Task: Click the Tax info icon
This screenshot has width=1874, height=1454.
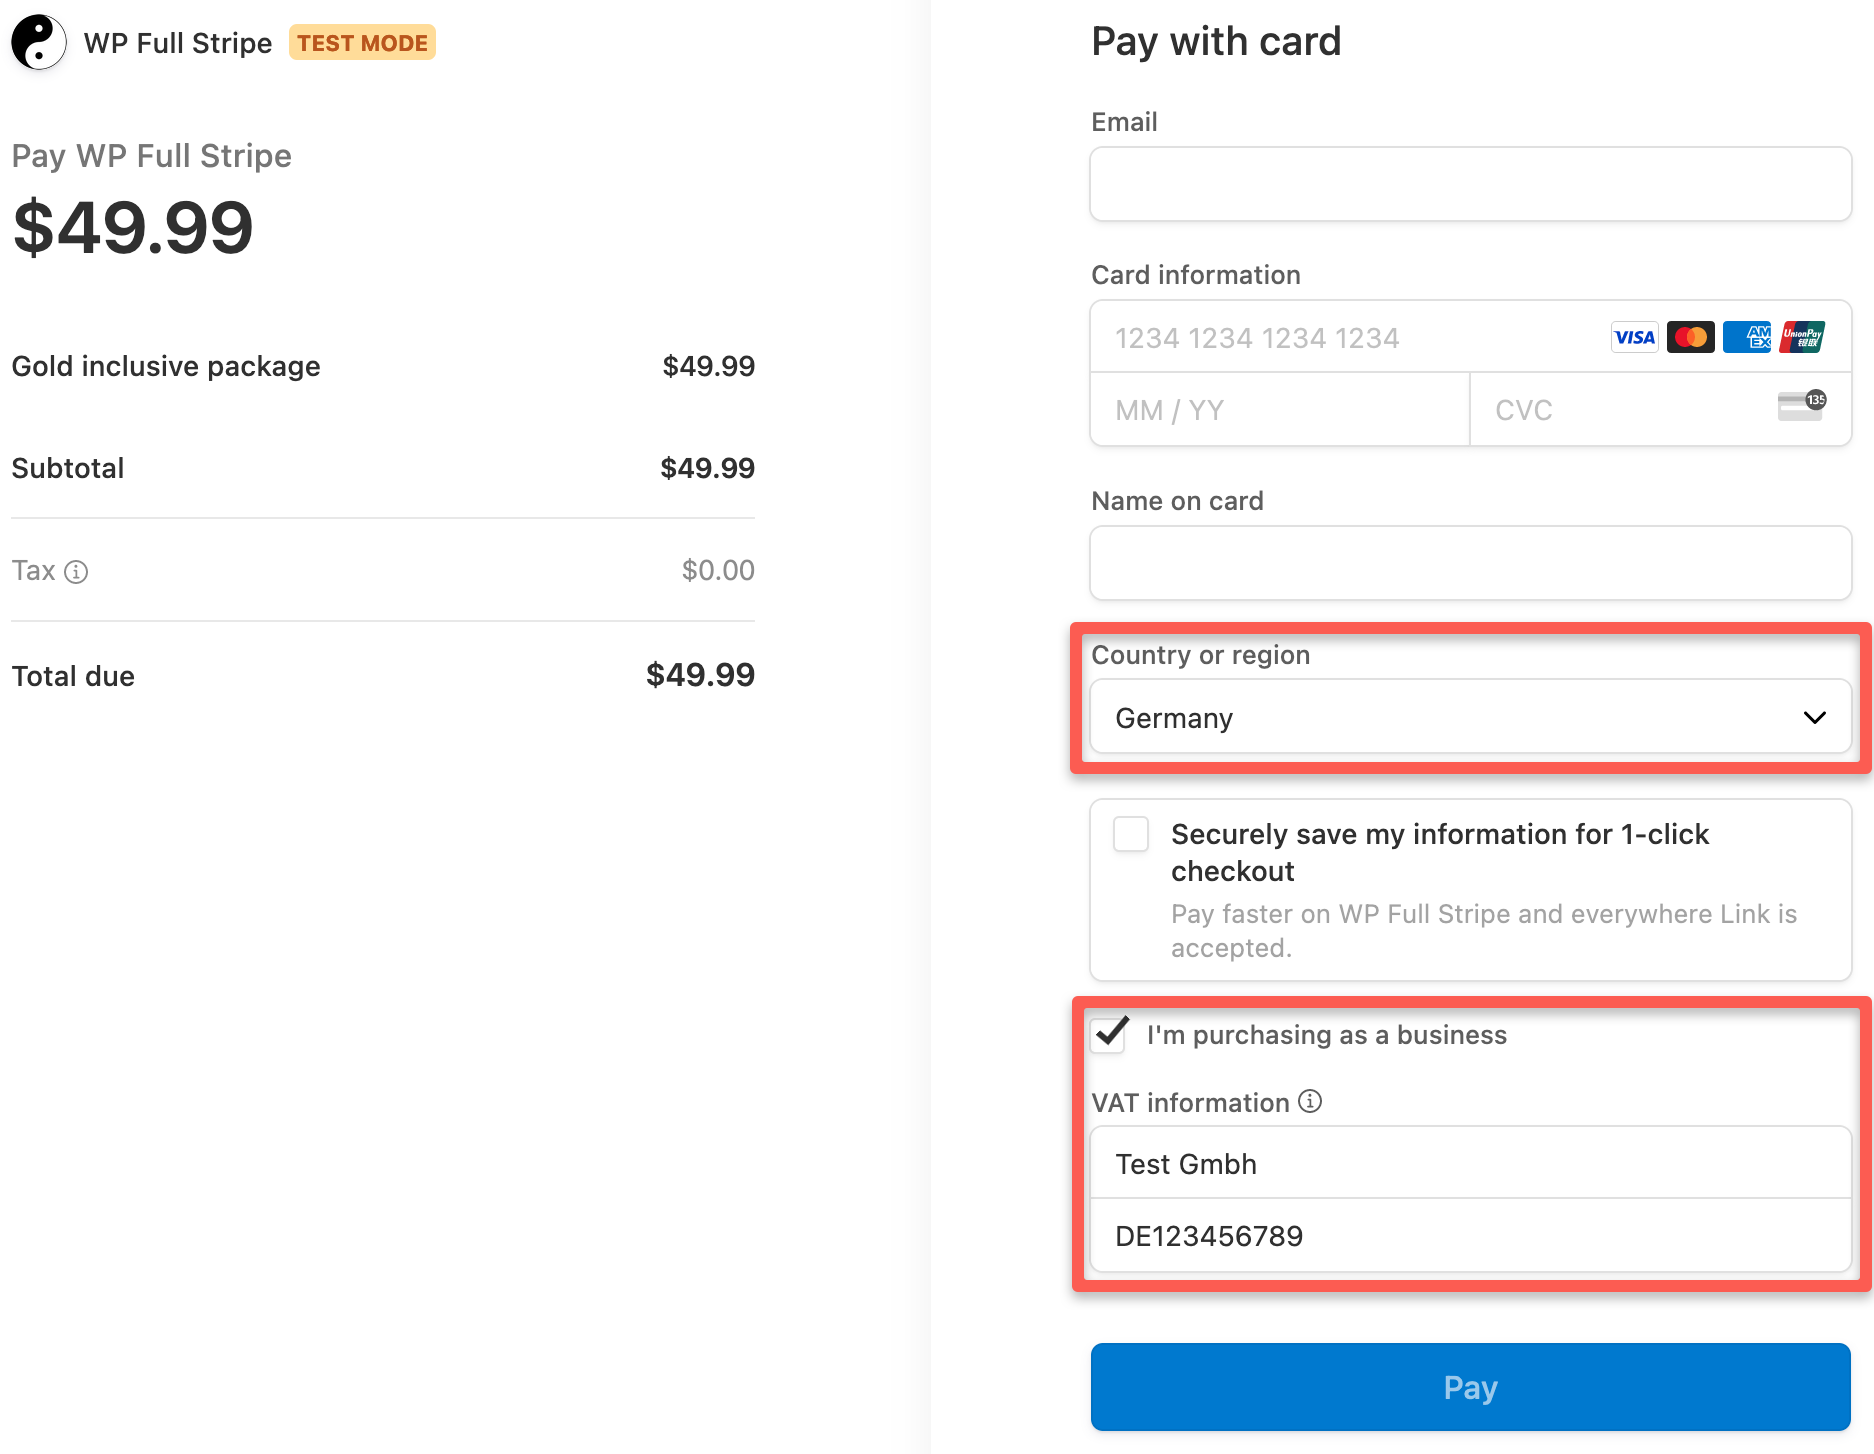Action: click(x=77, y=571)
